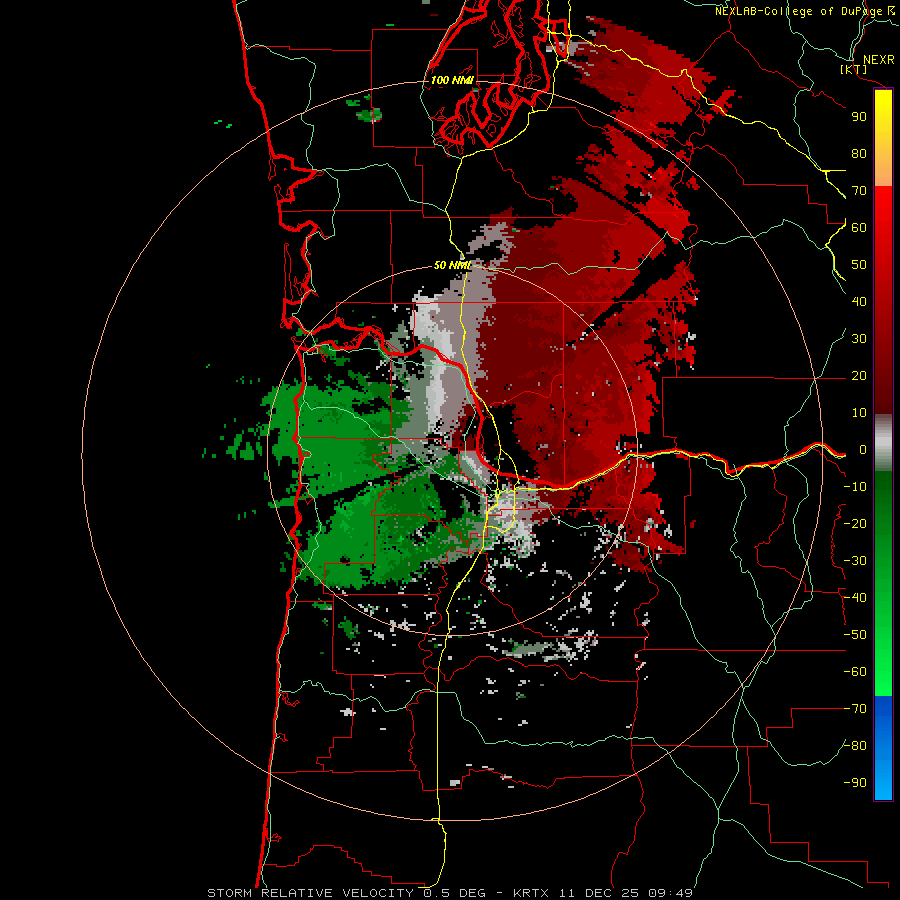Click the -10 value on velocity scale

[855, 487]
